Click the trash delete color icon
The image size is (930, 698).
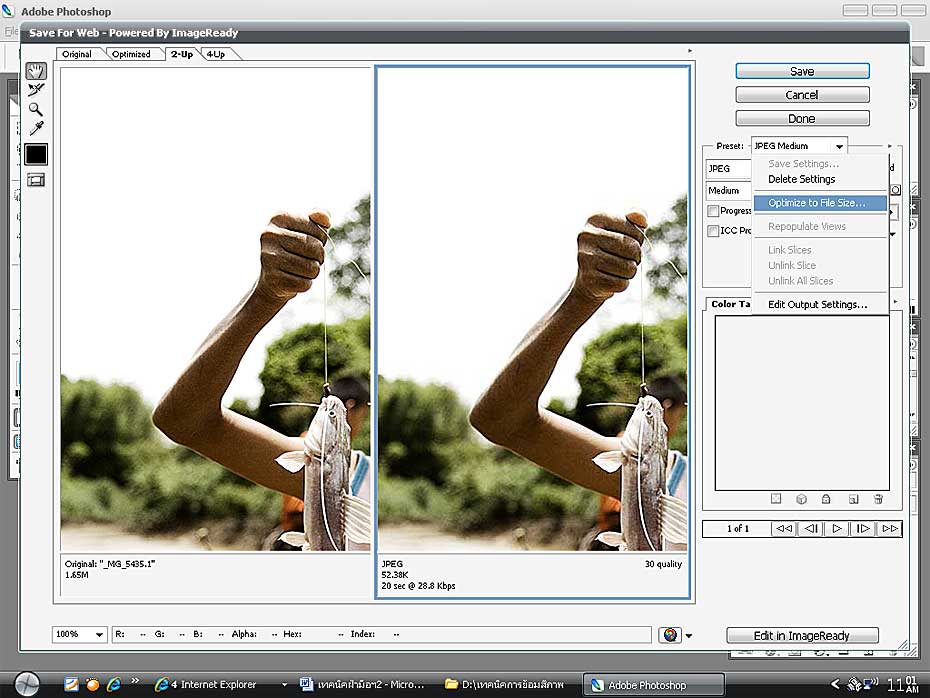878,499
